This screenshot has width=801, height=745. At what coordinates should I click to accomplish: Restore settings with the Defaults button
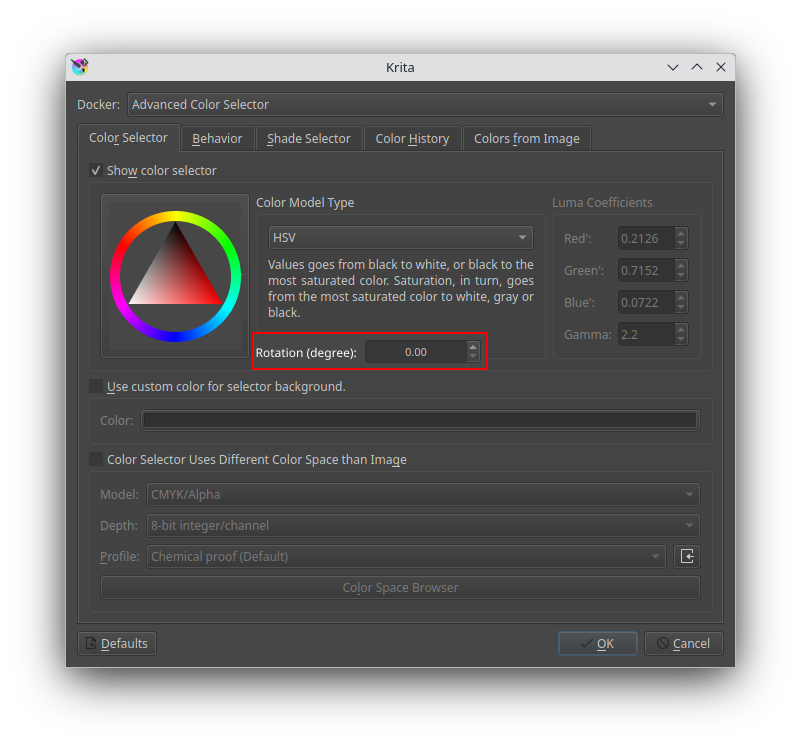pyautogui.click(x=116, y=643)
